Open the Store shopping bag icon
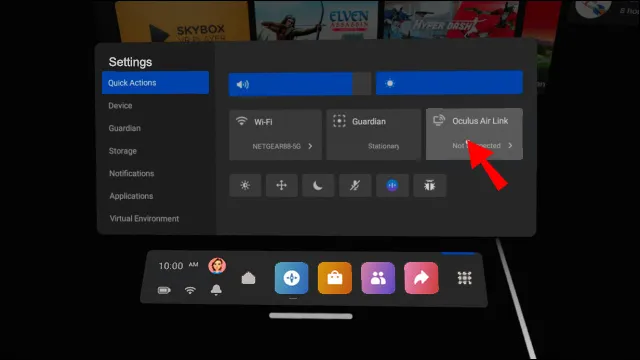 335,278
